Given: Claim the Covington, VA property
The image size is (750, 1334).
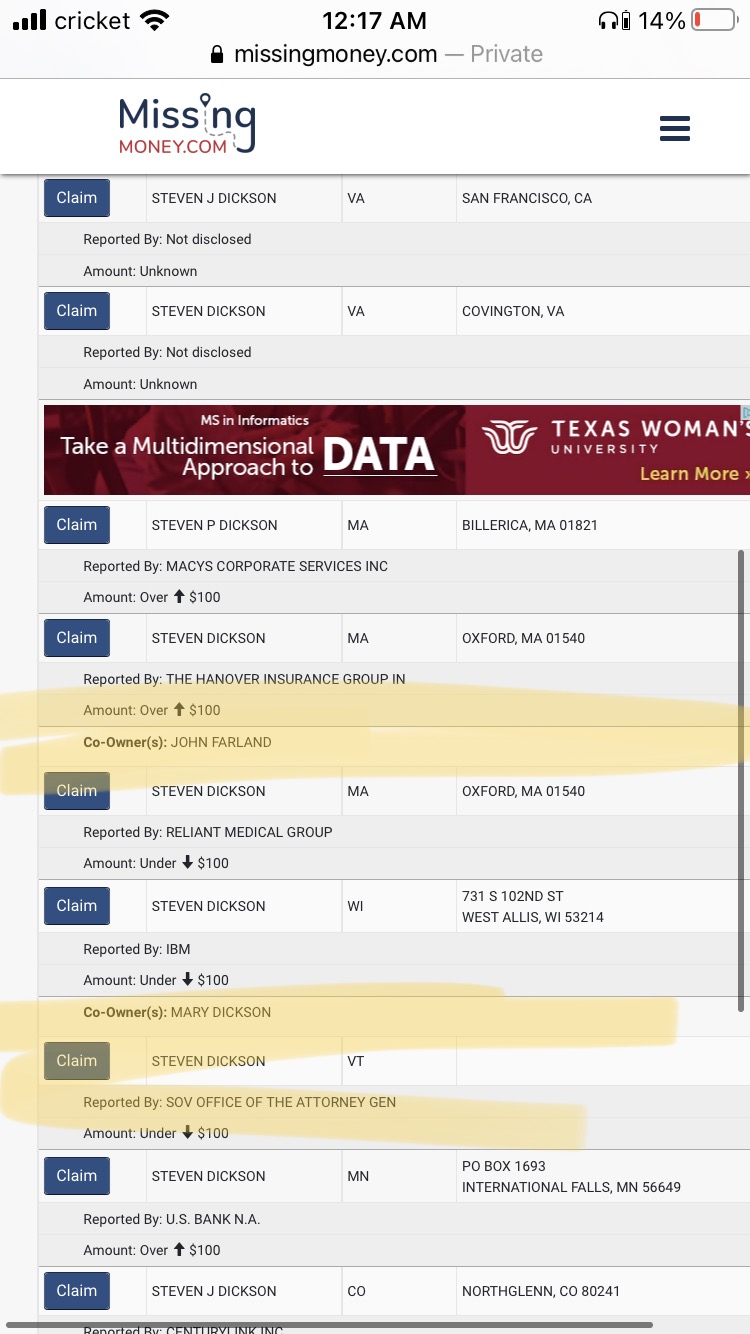Looking at the screenshot, I should [x=77, y=311].
